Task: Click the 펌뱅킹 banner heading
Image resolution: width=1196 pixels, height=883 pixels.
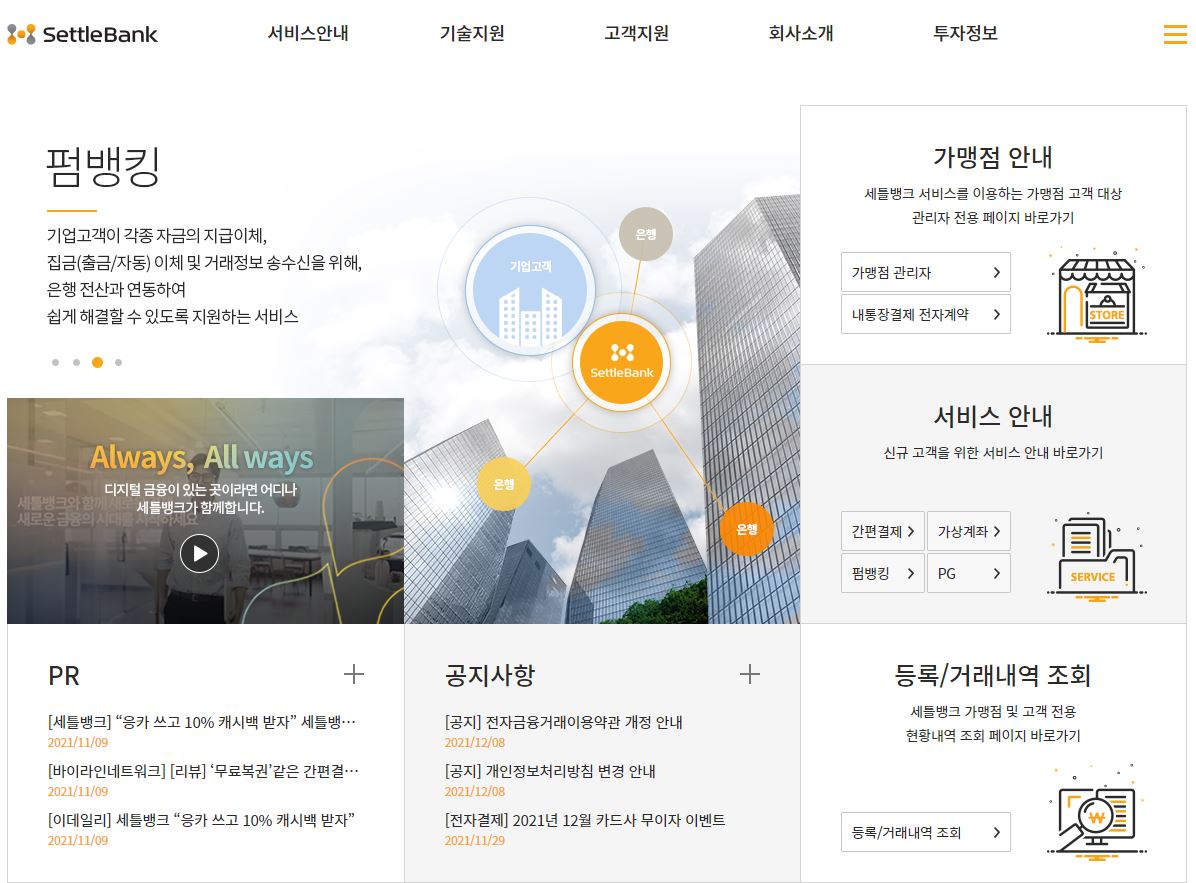Action: tap(103, 167)
